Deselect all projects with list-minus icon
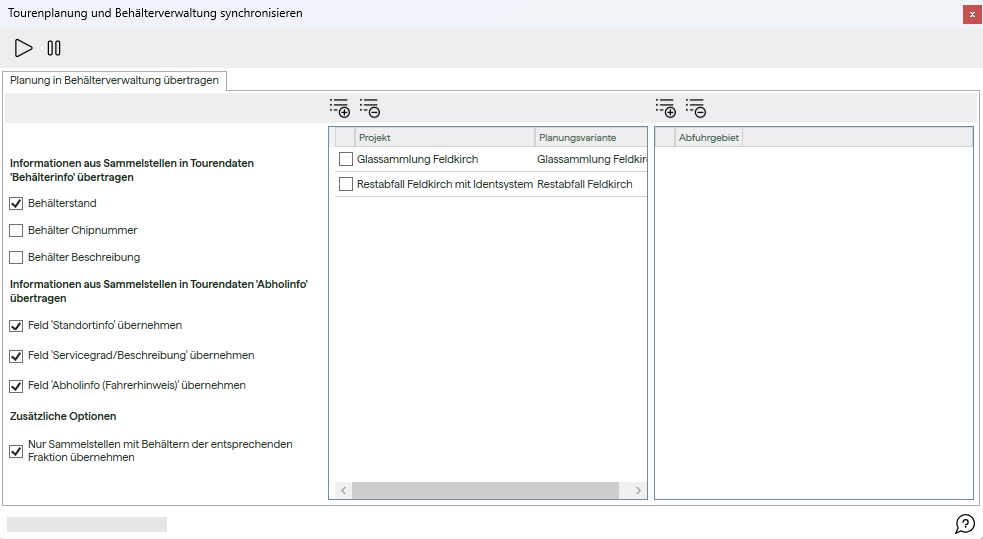 click(x=370, y=108)
